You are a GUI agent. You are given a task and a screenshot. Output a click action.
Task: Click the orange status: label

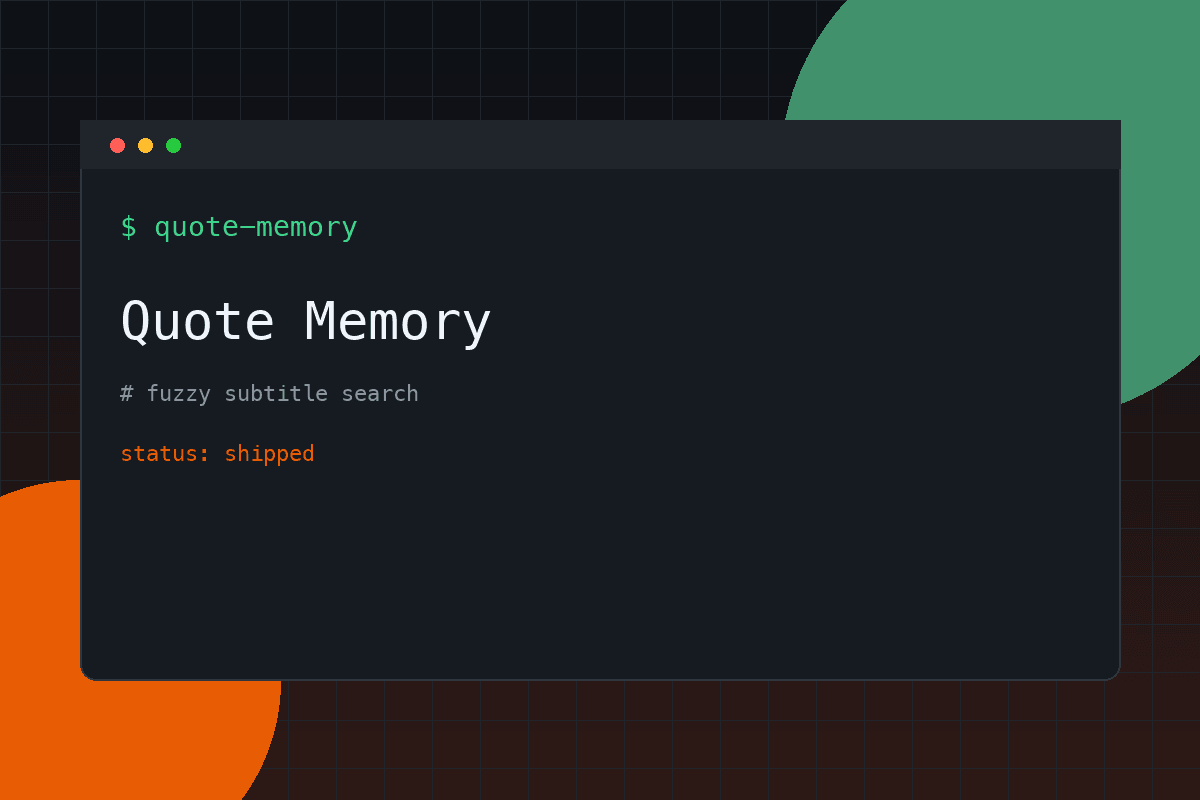tap(165, 453)
